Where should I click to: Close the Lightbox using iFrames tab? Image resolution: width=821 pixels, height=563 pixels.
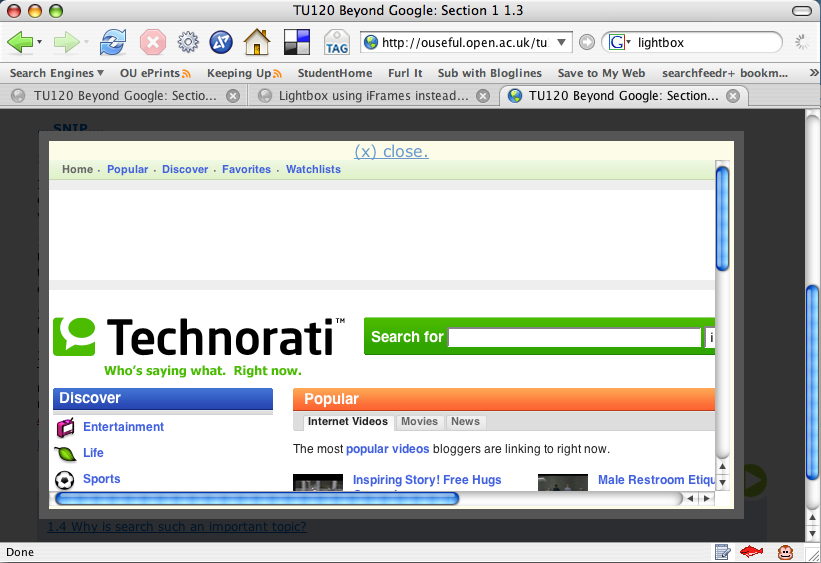[x=483, y=96]
